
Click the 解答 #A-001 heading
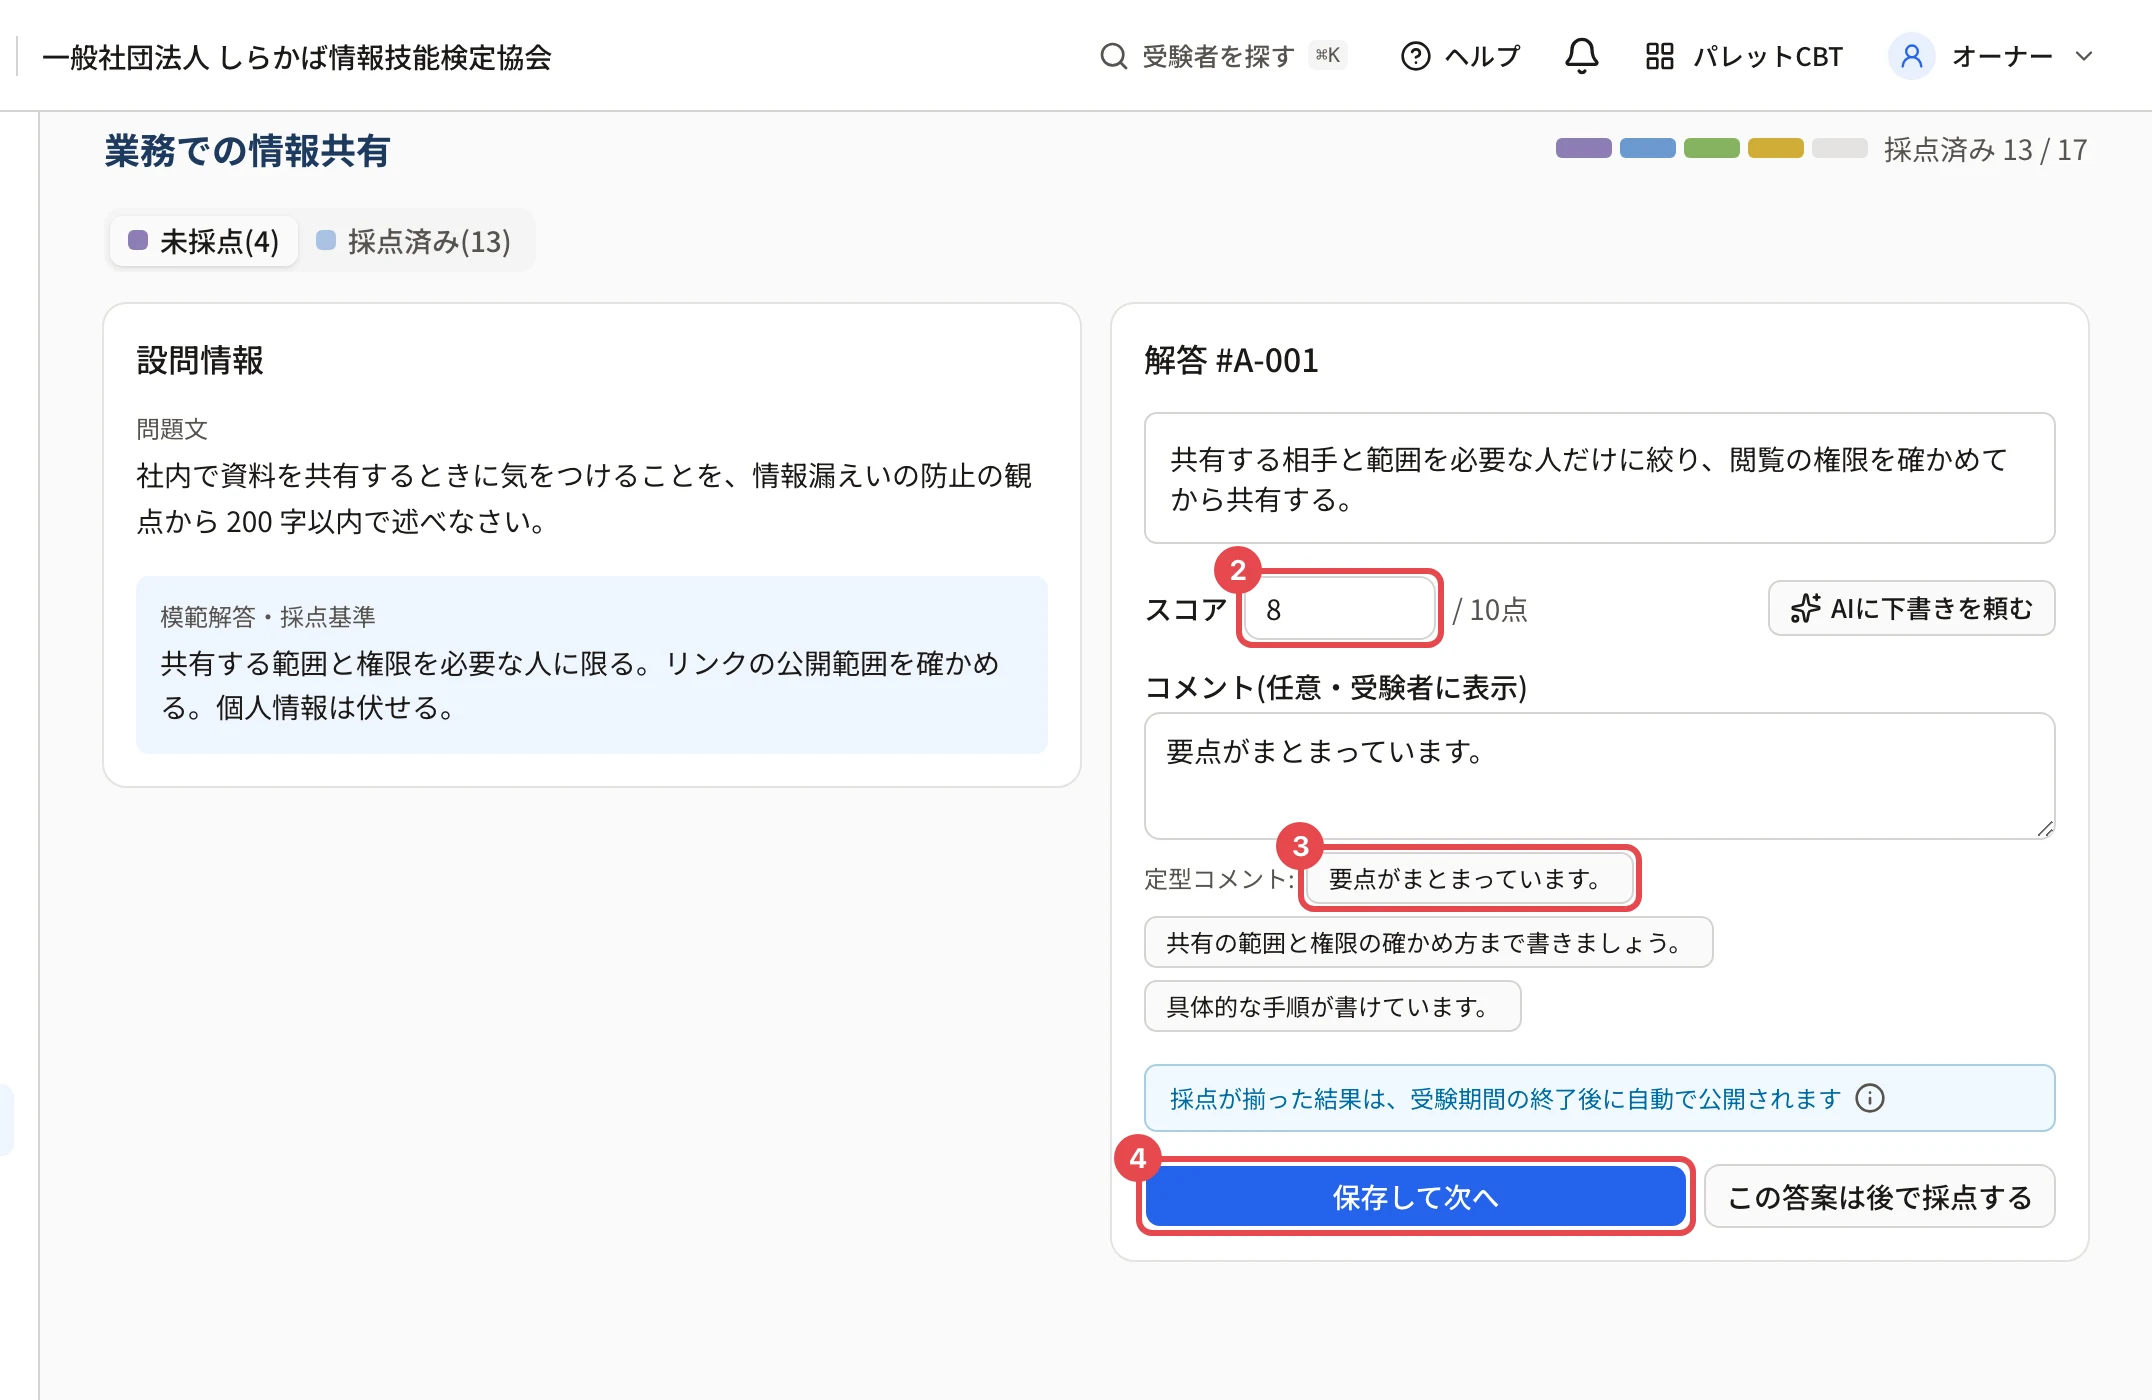[1231, 360]
